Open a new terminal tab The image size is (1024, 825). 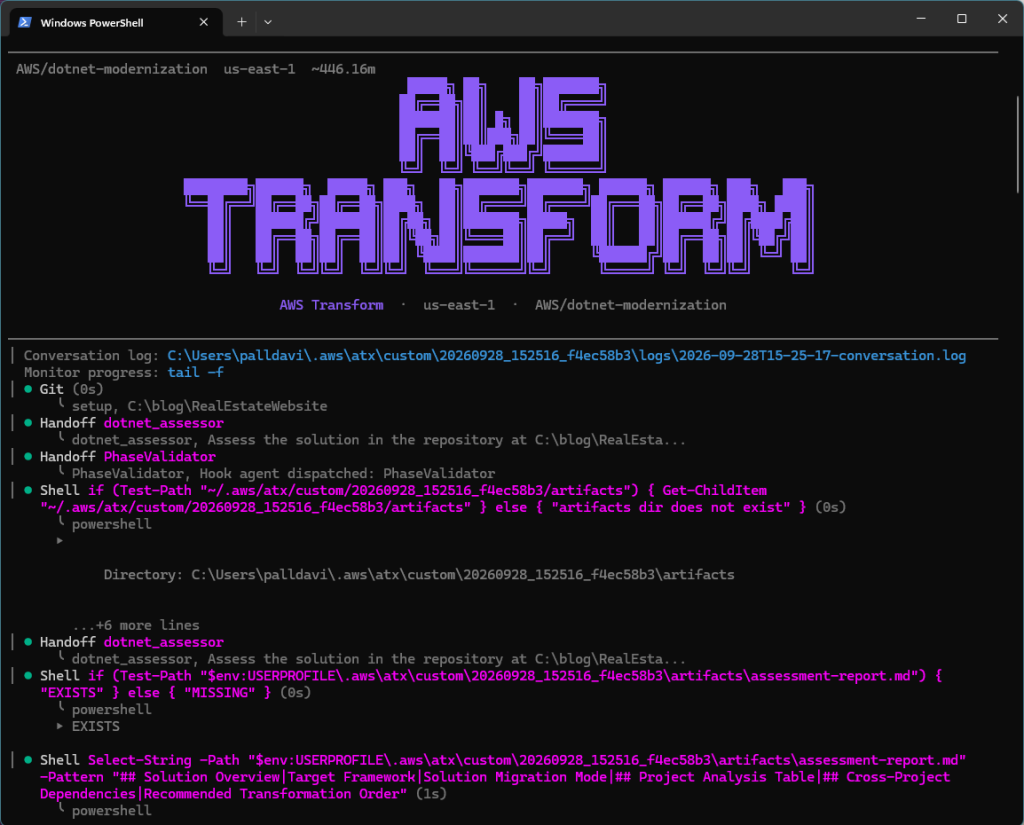click(x=242, y=22)
